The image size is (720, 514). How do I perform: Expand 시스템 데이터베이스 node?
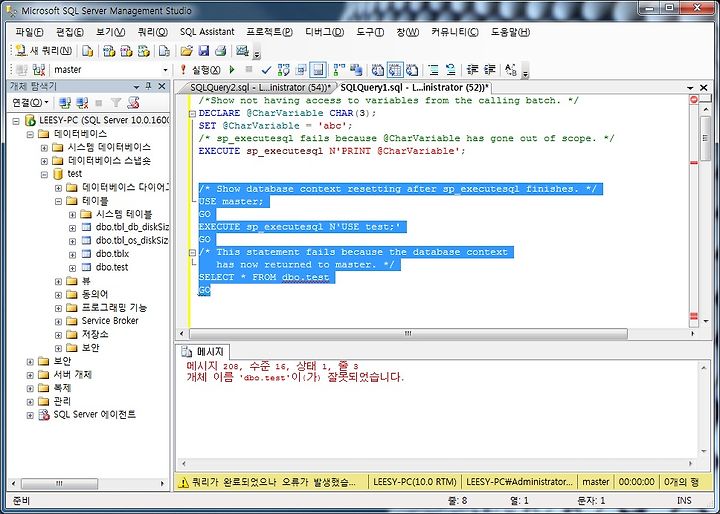tap(44, 148)
